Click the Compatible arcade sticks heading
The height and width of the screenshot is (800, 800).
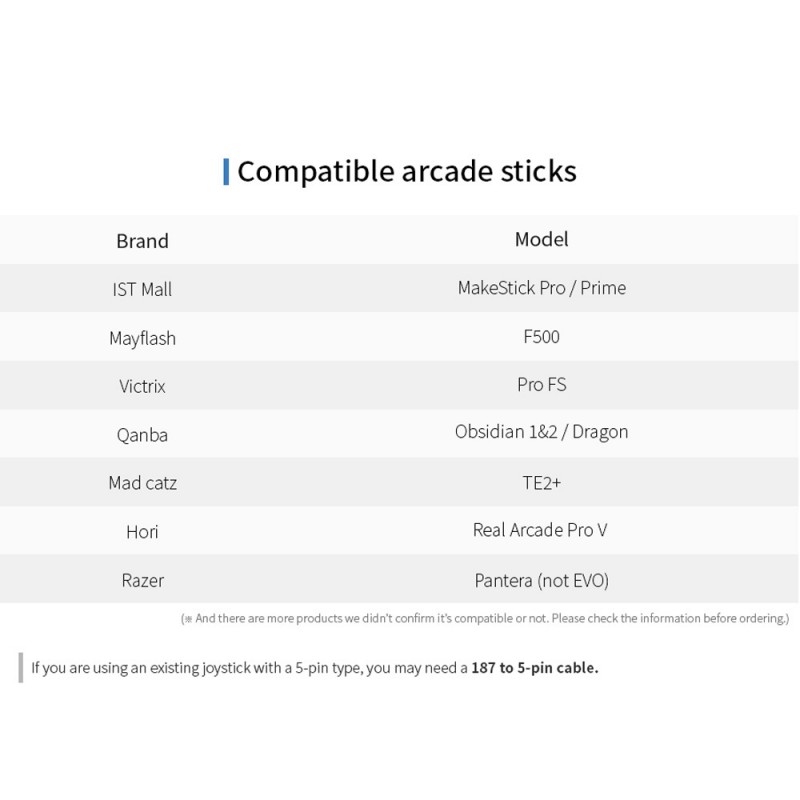[x=407, y=171]
